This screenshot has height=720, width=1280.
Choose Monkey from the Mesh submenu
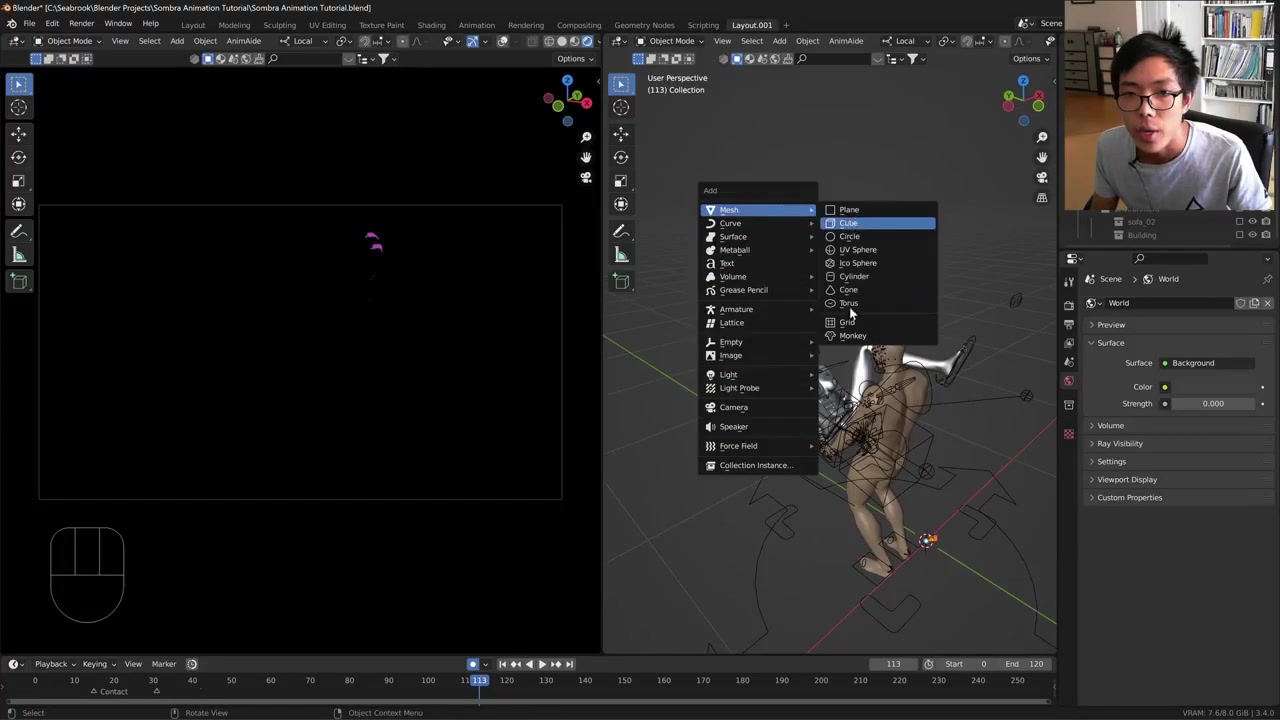coord(853,336)
